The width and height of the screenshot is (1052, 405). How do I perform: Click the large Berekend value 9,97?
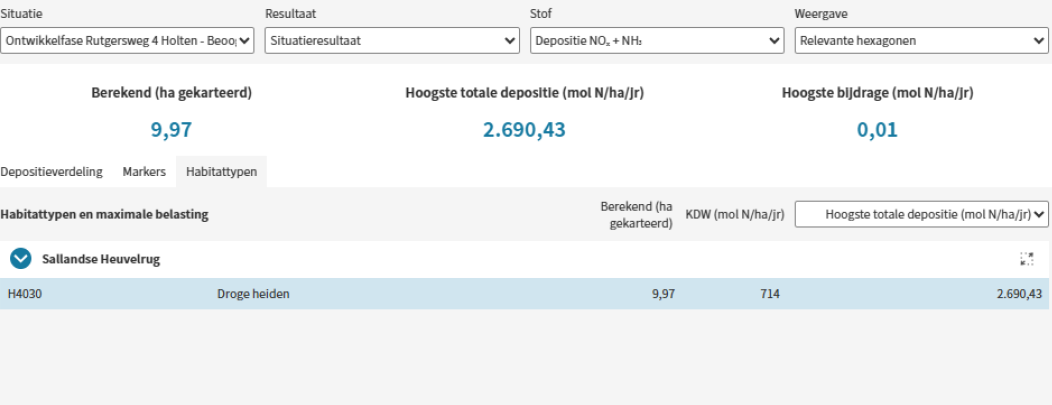171,129
